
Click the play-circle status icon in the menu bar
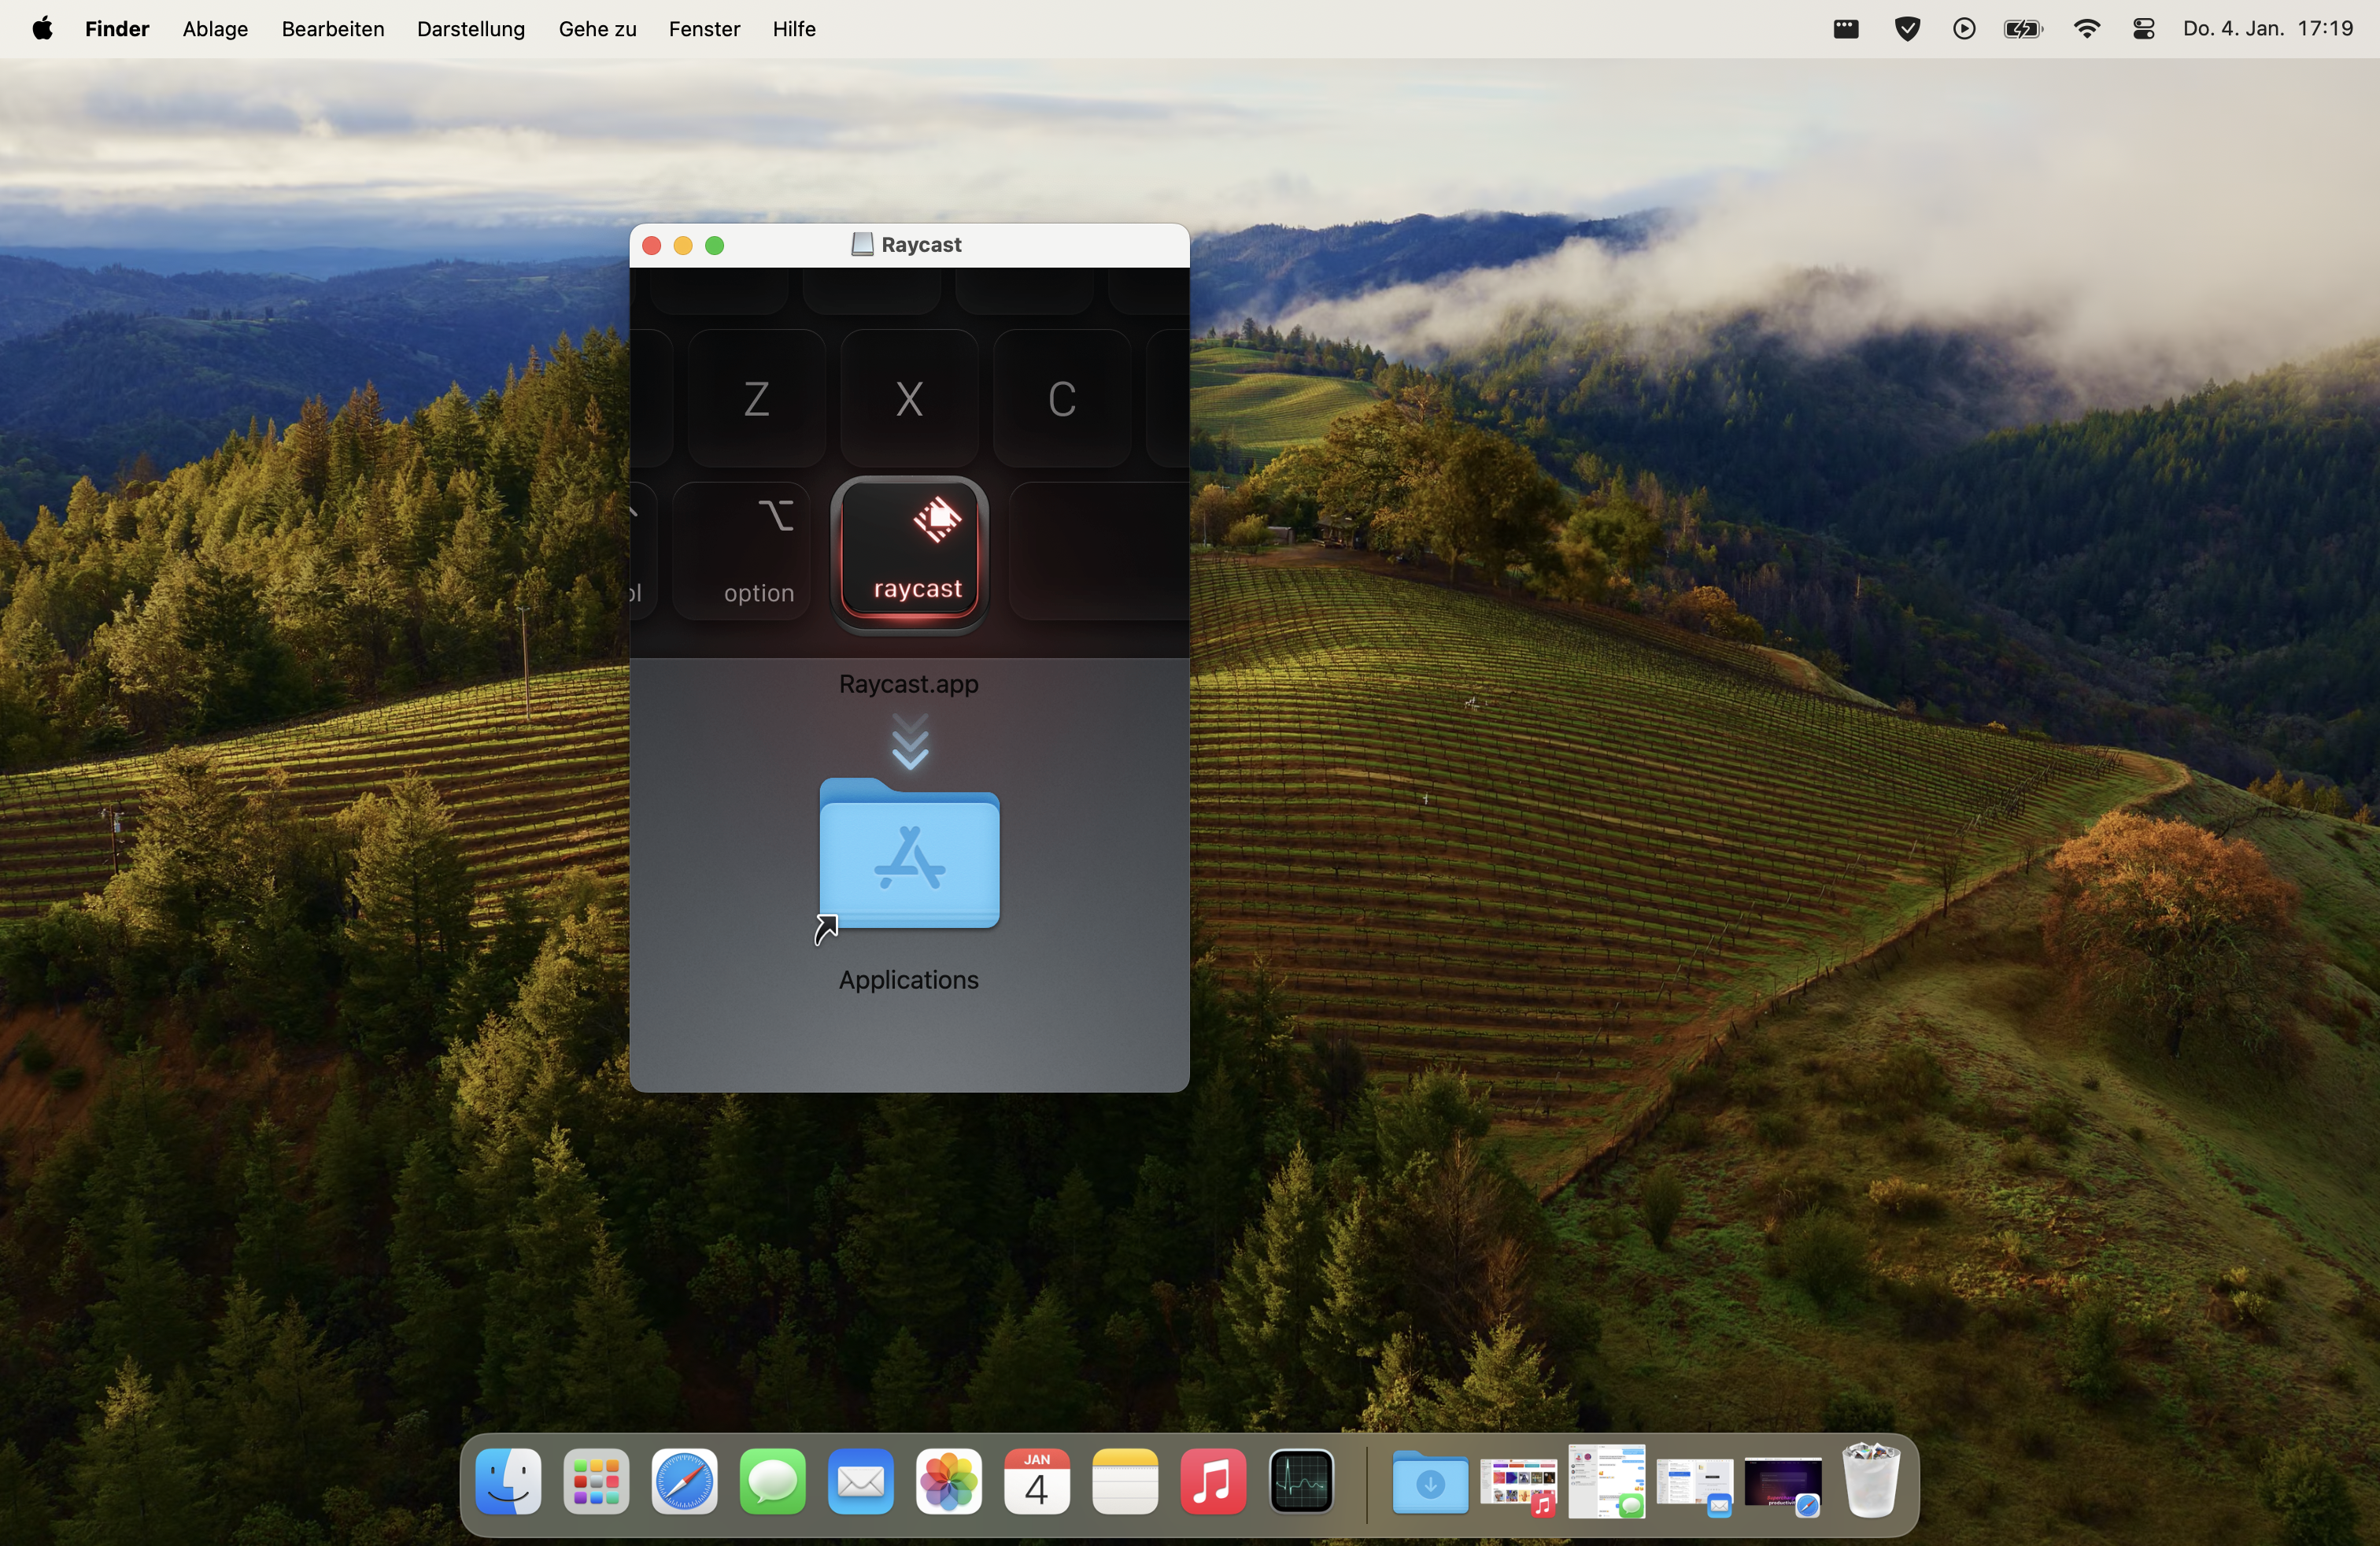click(1964, 29)
